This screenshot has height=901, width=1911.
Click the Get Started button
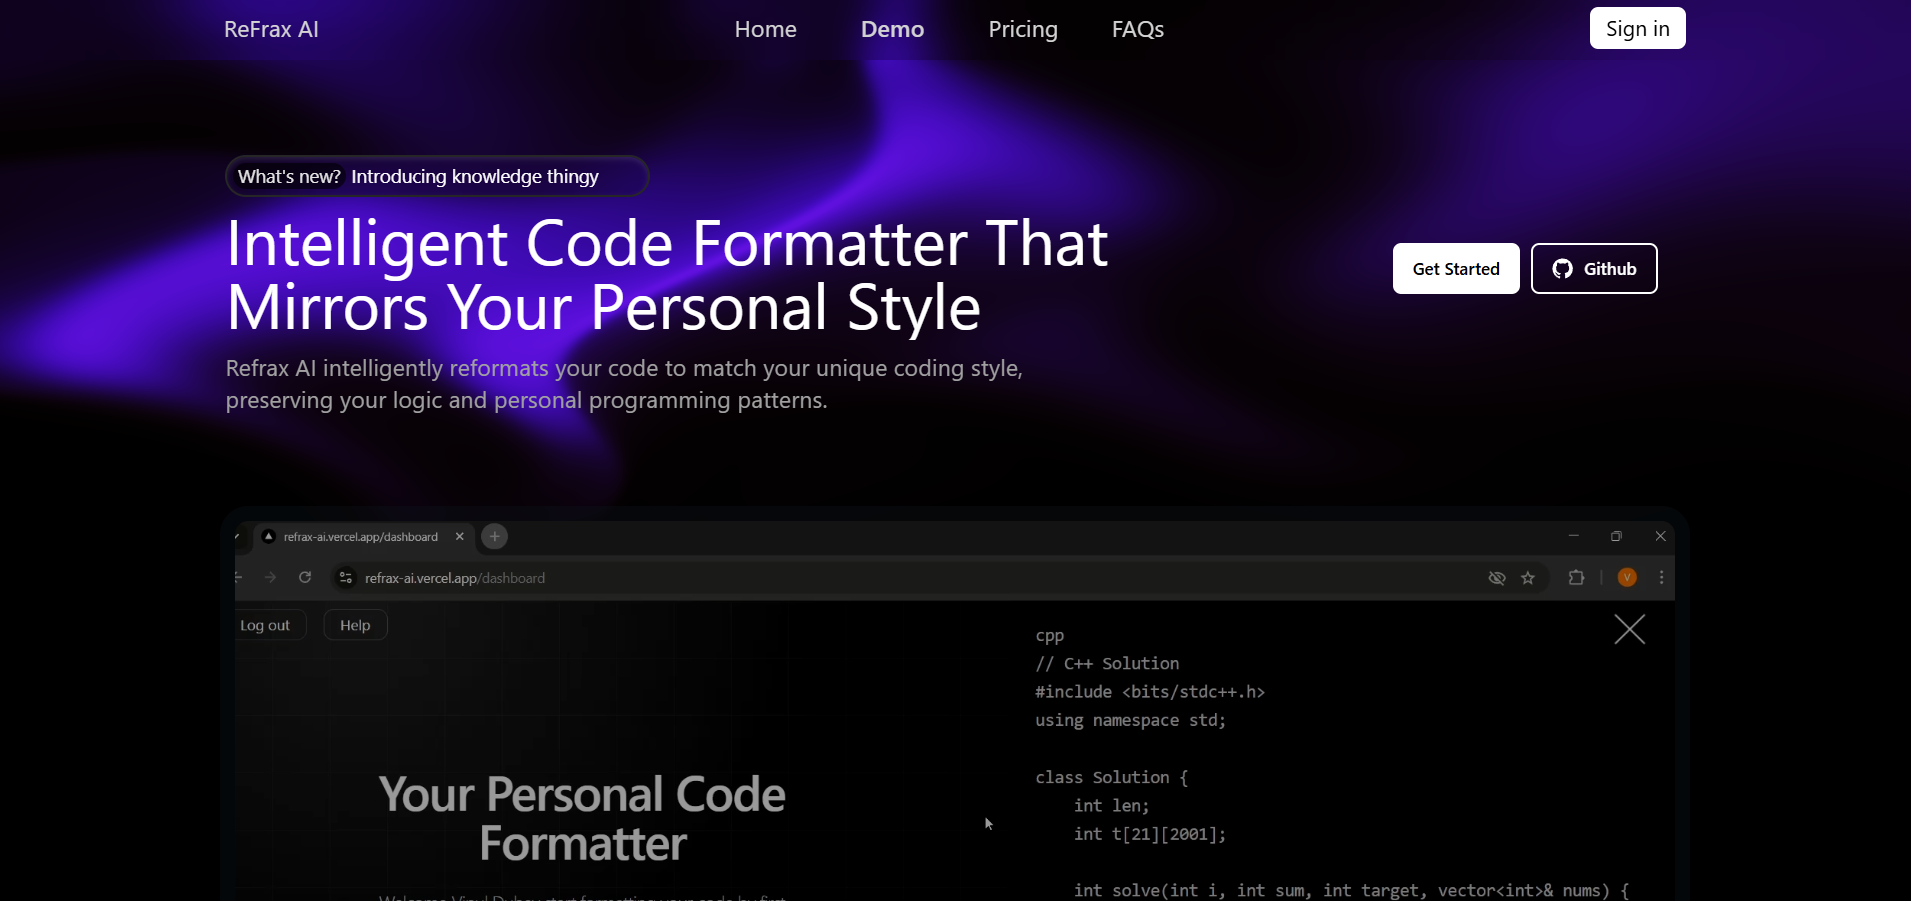[1455, 269]
